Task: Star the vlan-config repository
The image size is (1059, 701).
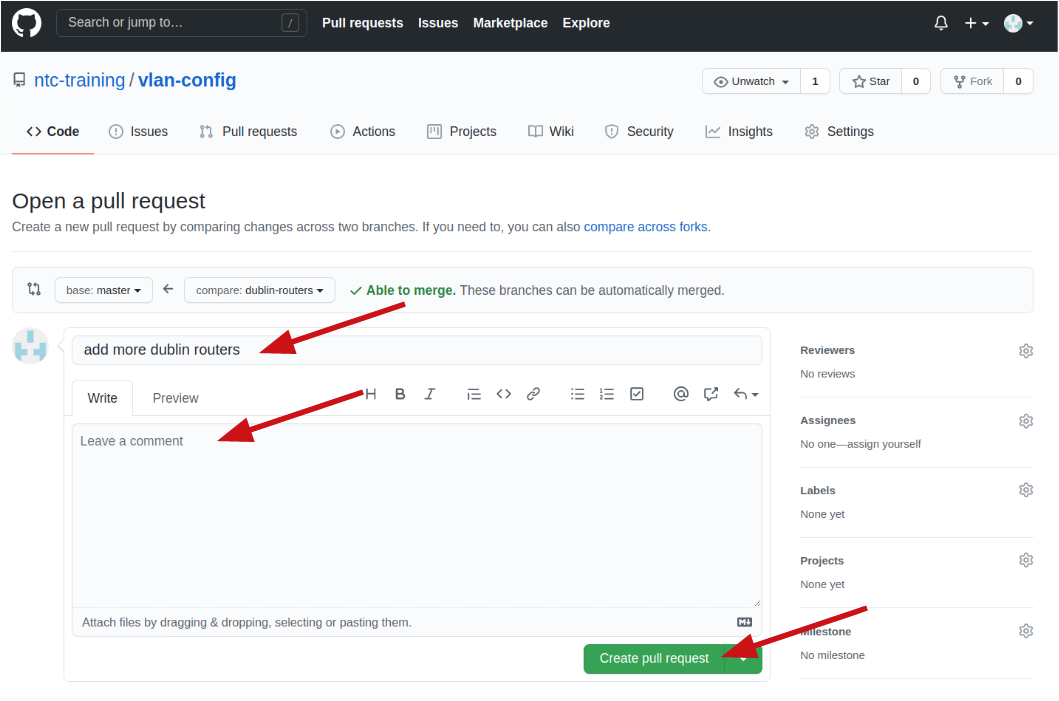Action: coord(871,82)
